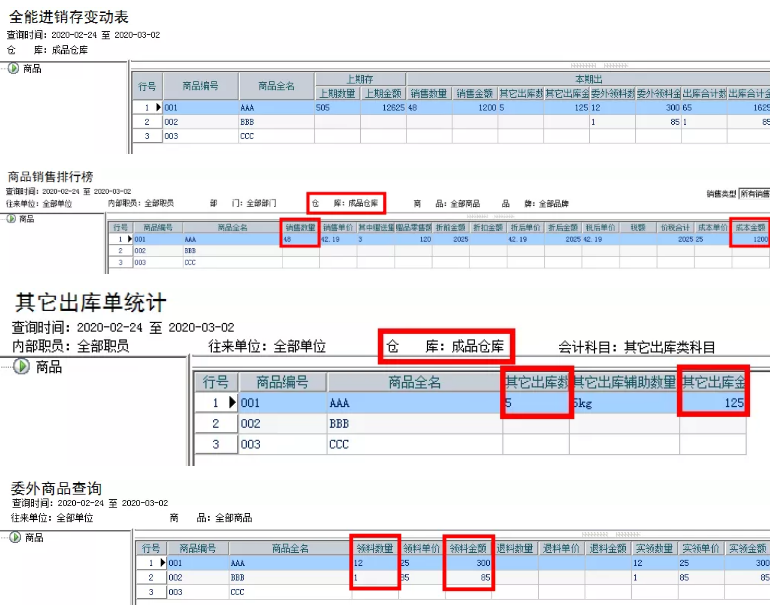This screenshot has height=616, width=770.
Task: Select CCC row in 委外商品查询
Action: [453, 592]
